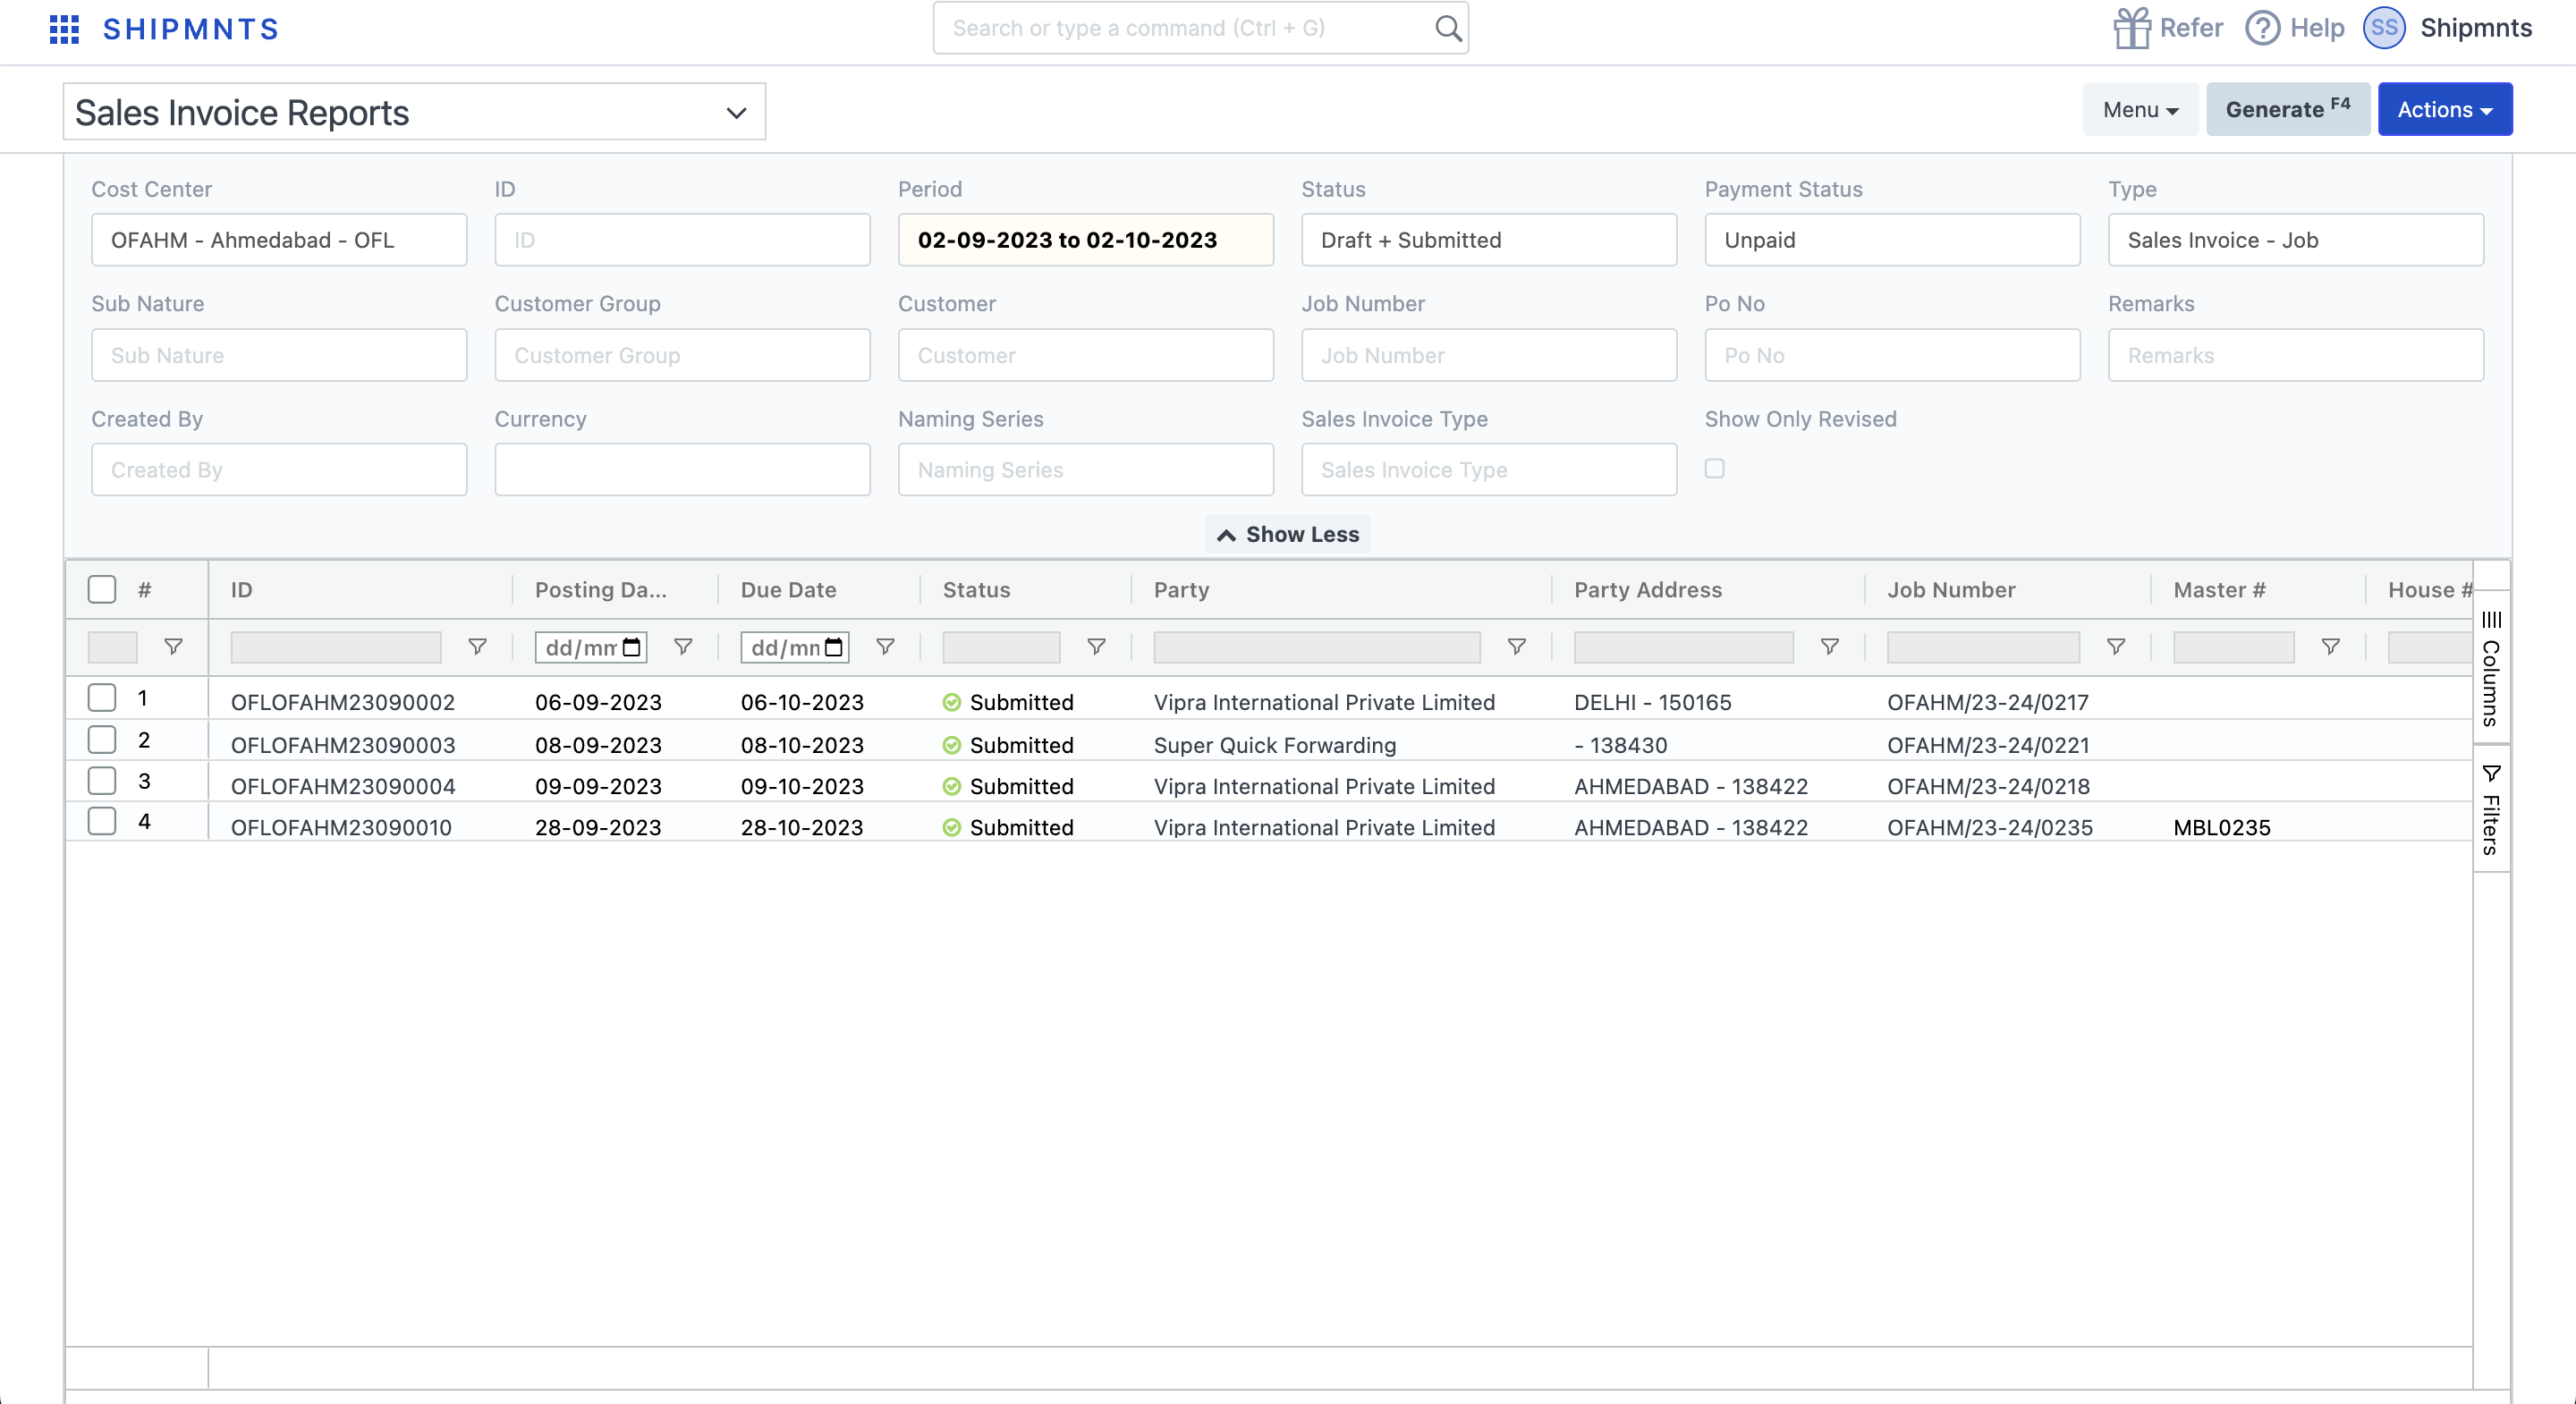Click the Remarks input field
This screenshot has width=2576, height=1404.
pyautogui.click(x=2295, y=355)
